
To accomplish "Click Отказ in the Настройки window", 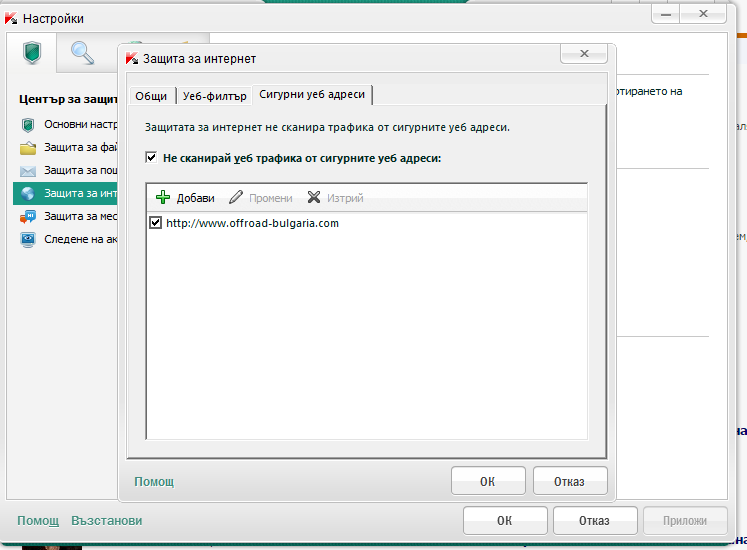I will coord(595,520).
